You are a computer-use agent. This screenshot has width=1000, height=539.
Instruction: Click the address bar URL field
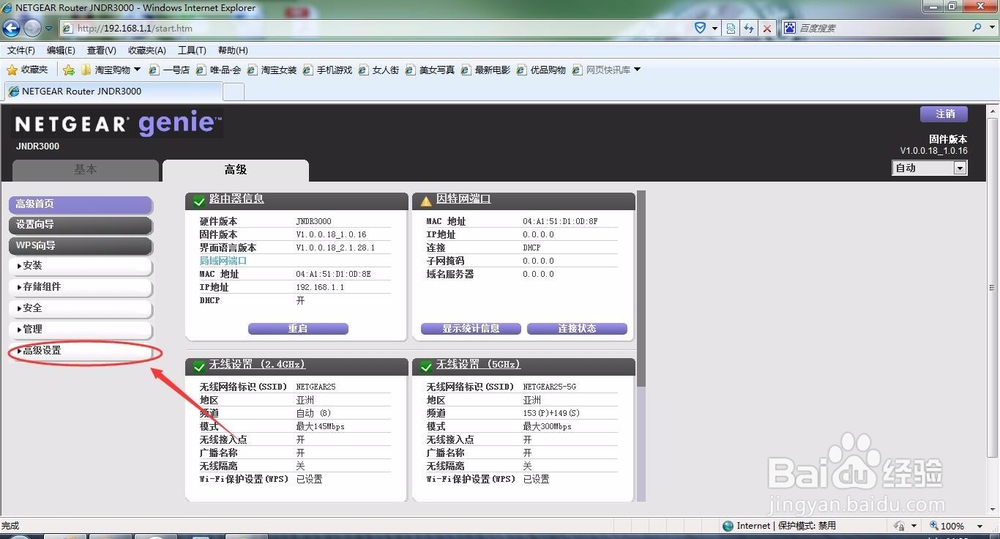(376, 28)
